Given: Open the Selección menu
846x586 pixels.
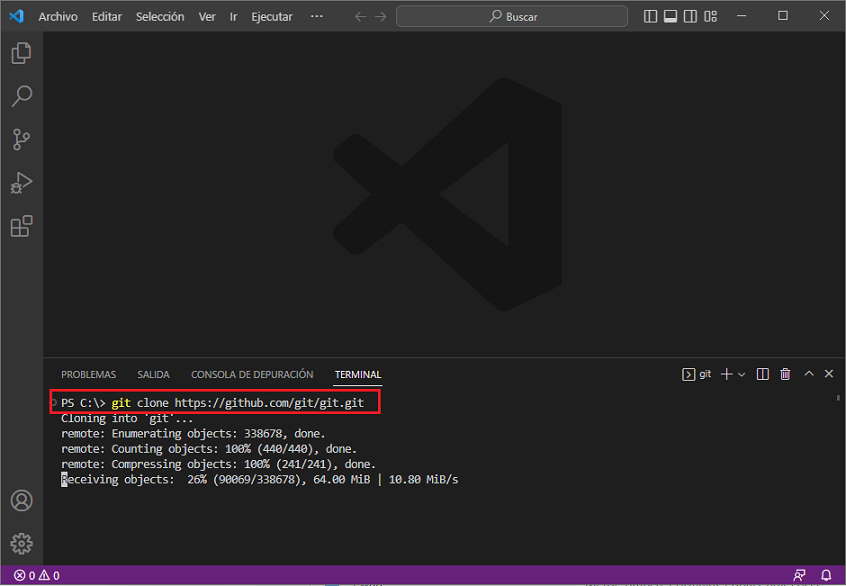Looking at the screenshot, I should (x=160, y=17).
